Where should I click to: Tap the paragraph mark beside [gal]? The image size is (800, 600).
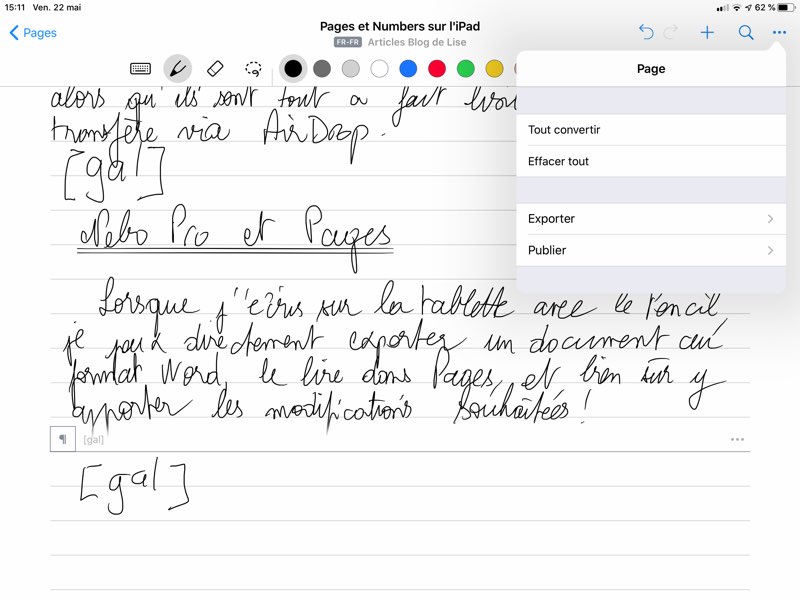tap(63, 439)
